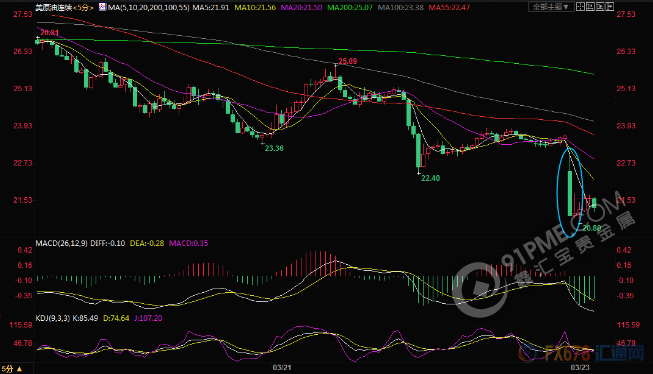Viewport: 653px width, 374px height.
Task: Select the MACD(26,12,9) indicator label
Action: click(x=62, y=243)
